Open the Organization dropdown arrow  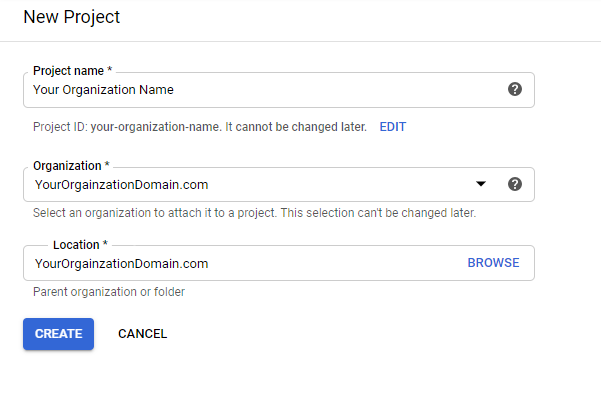481,184
